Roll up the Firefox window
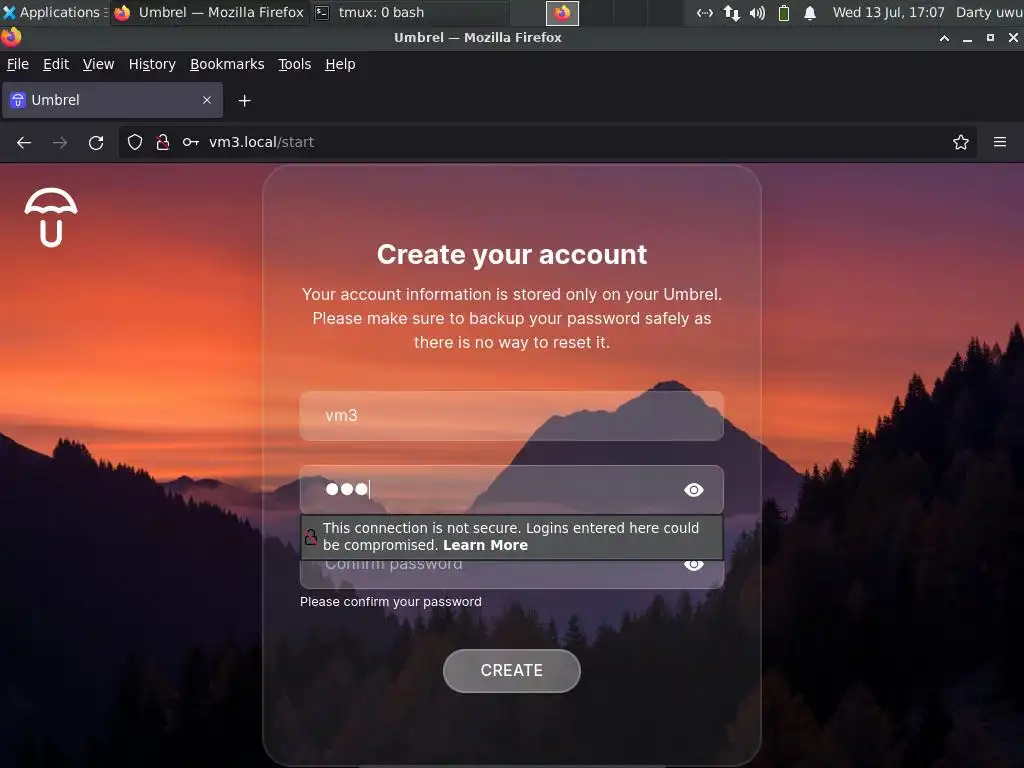This screenshot has height=768, width=1024. coord(944,38)
